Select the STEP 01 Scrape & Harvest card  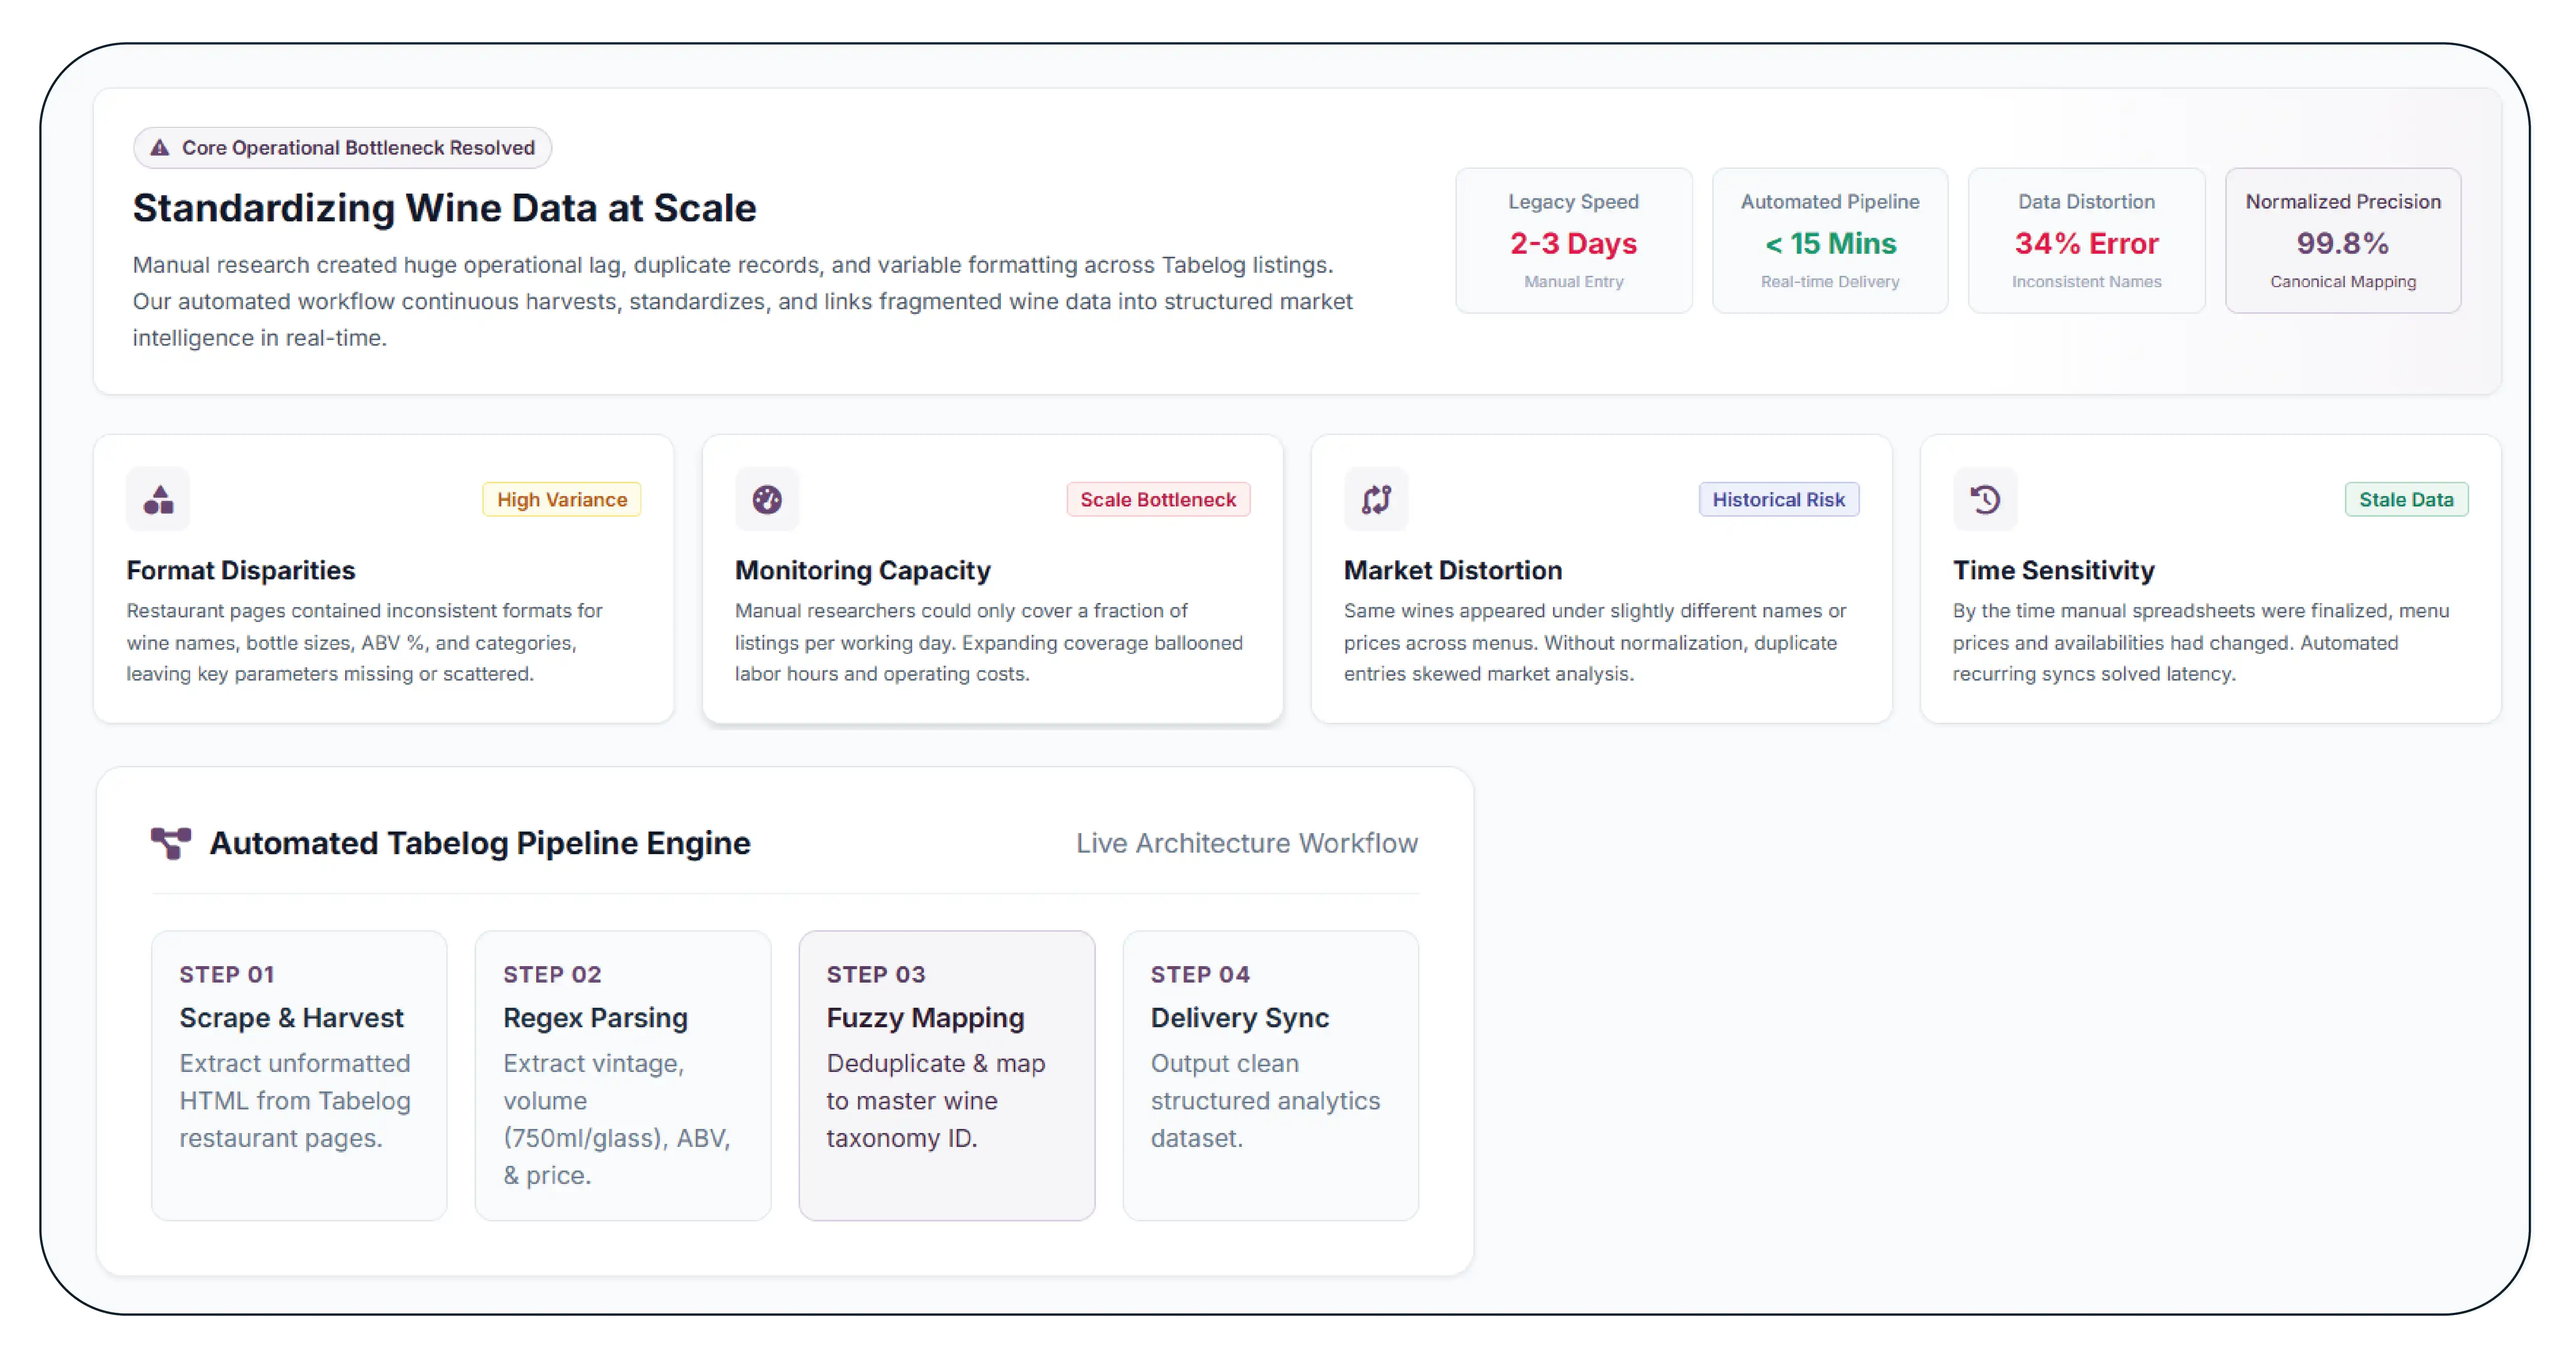299,1075
